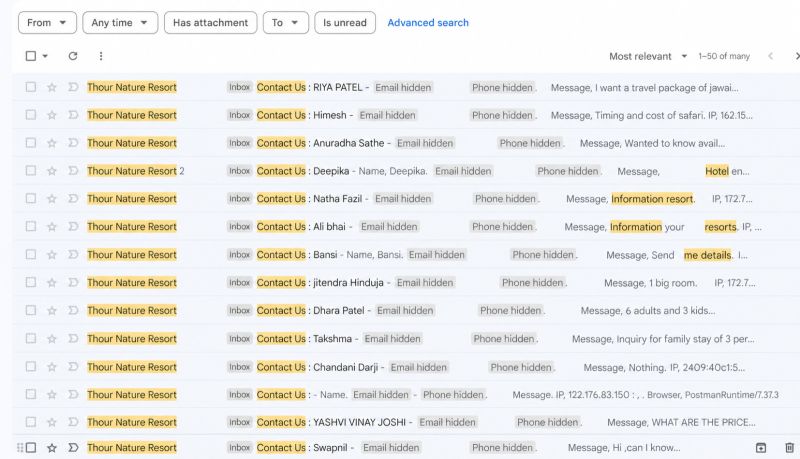The image size is (800, 459).
Task: Open the More options three-dot menu
Action: coord(101,56)
